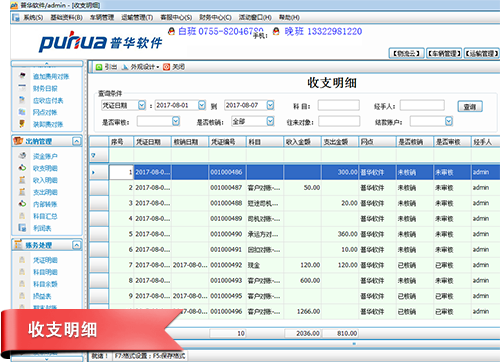Image resolution: width=500 pixels, height=362 pixels.
Task: Click the 凭证明细 sidebar icon
Action: click(x=22, y=260)
